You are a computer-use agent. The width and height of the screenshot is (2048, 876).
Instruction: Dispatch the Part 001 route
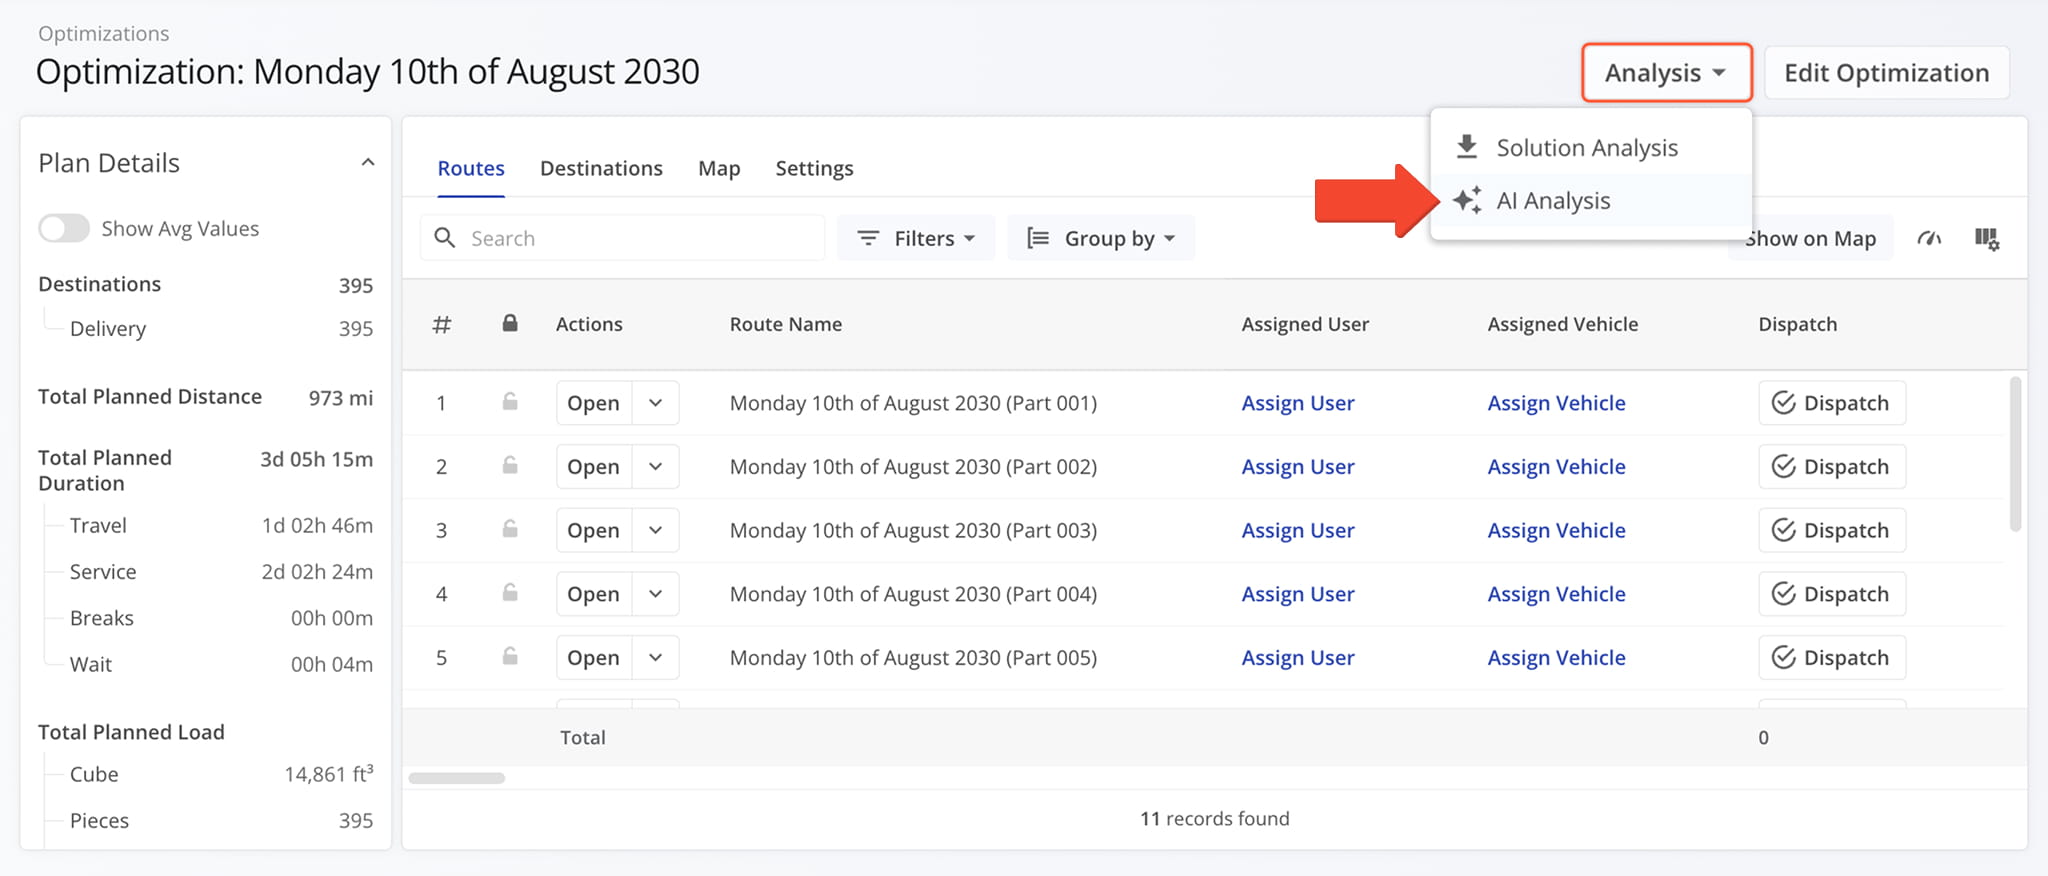(x=1832, y=403)
